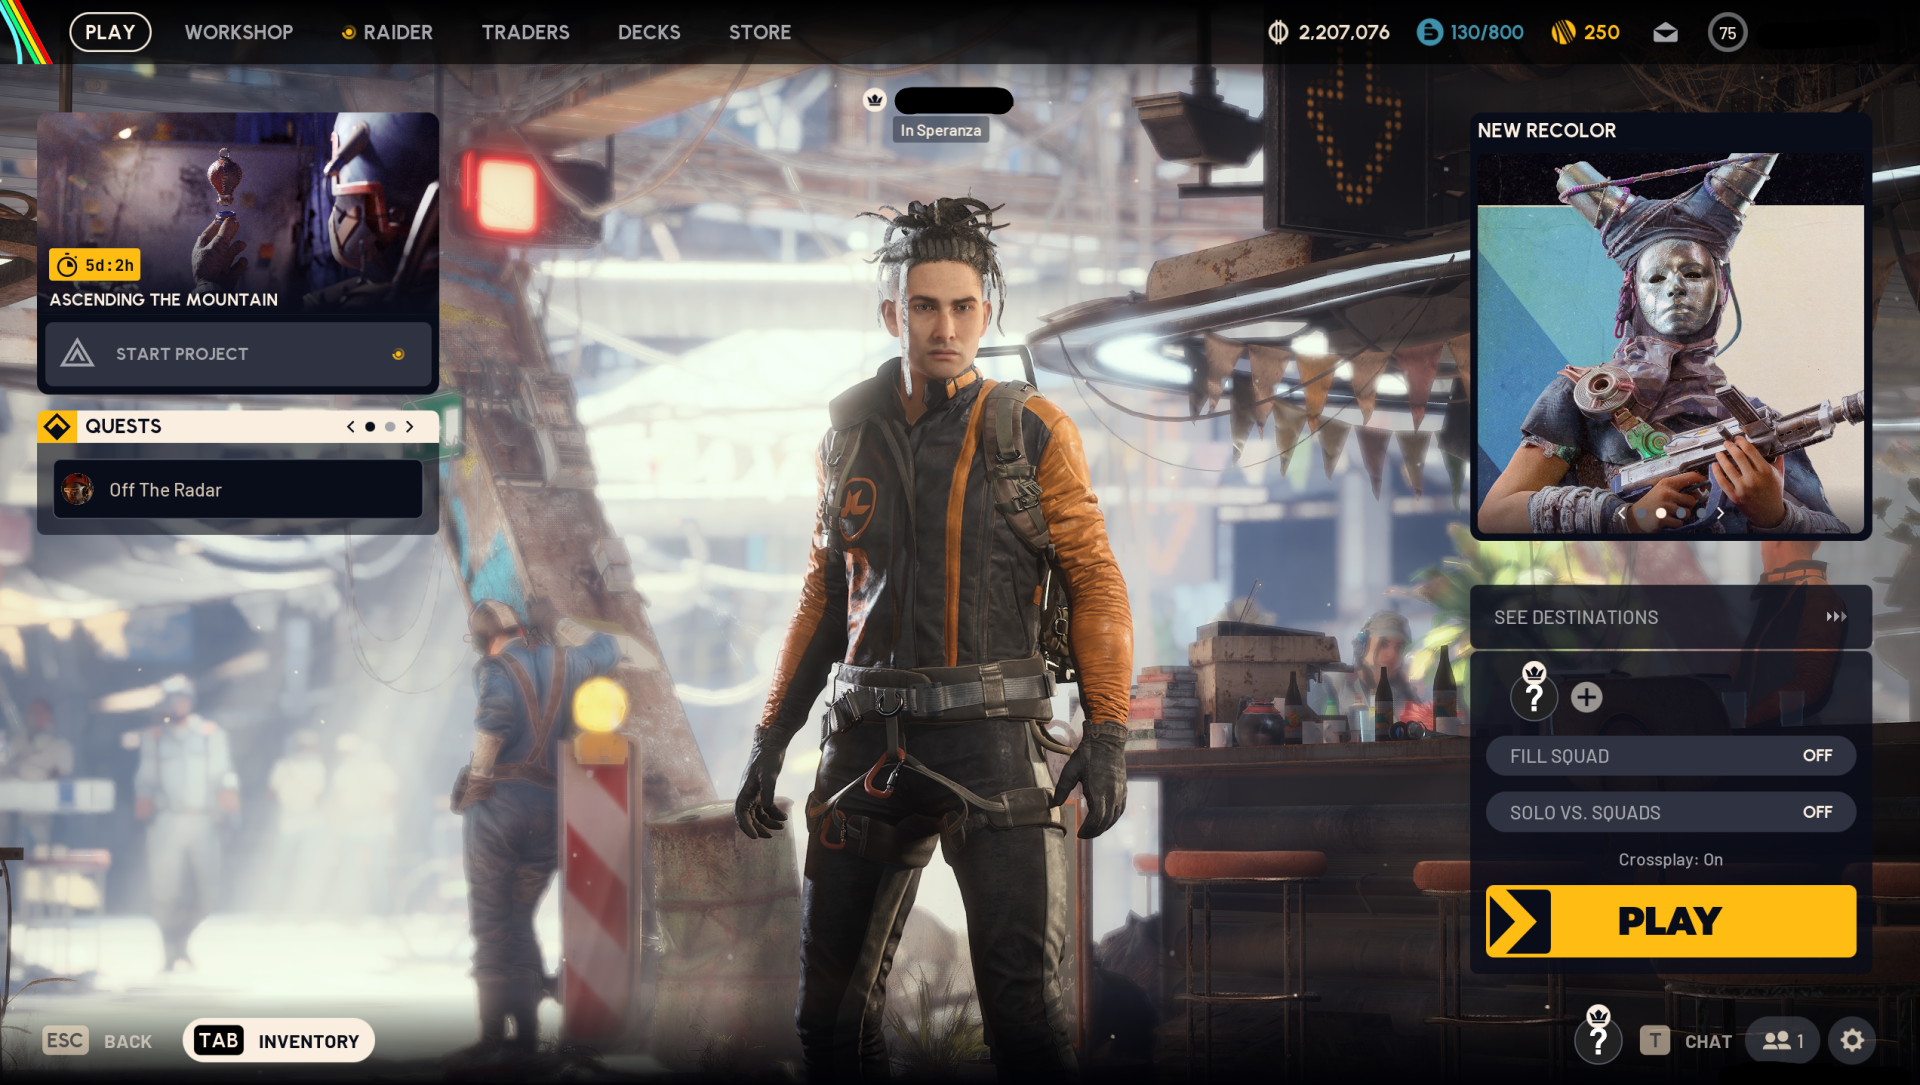The image size is (1920, 1085).
Task: Open the Raider tab
Action: point(387,33)
